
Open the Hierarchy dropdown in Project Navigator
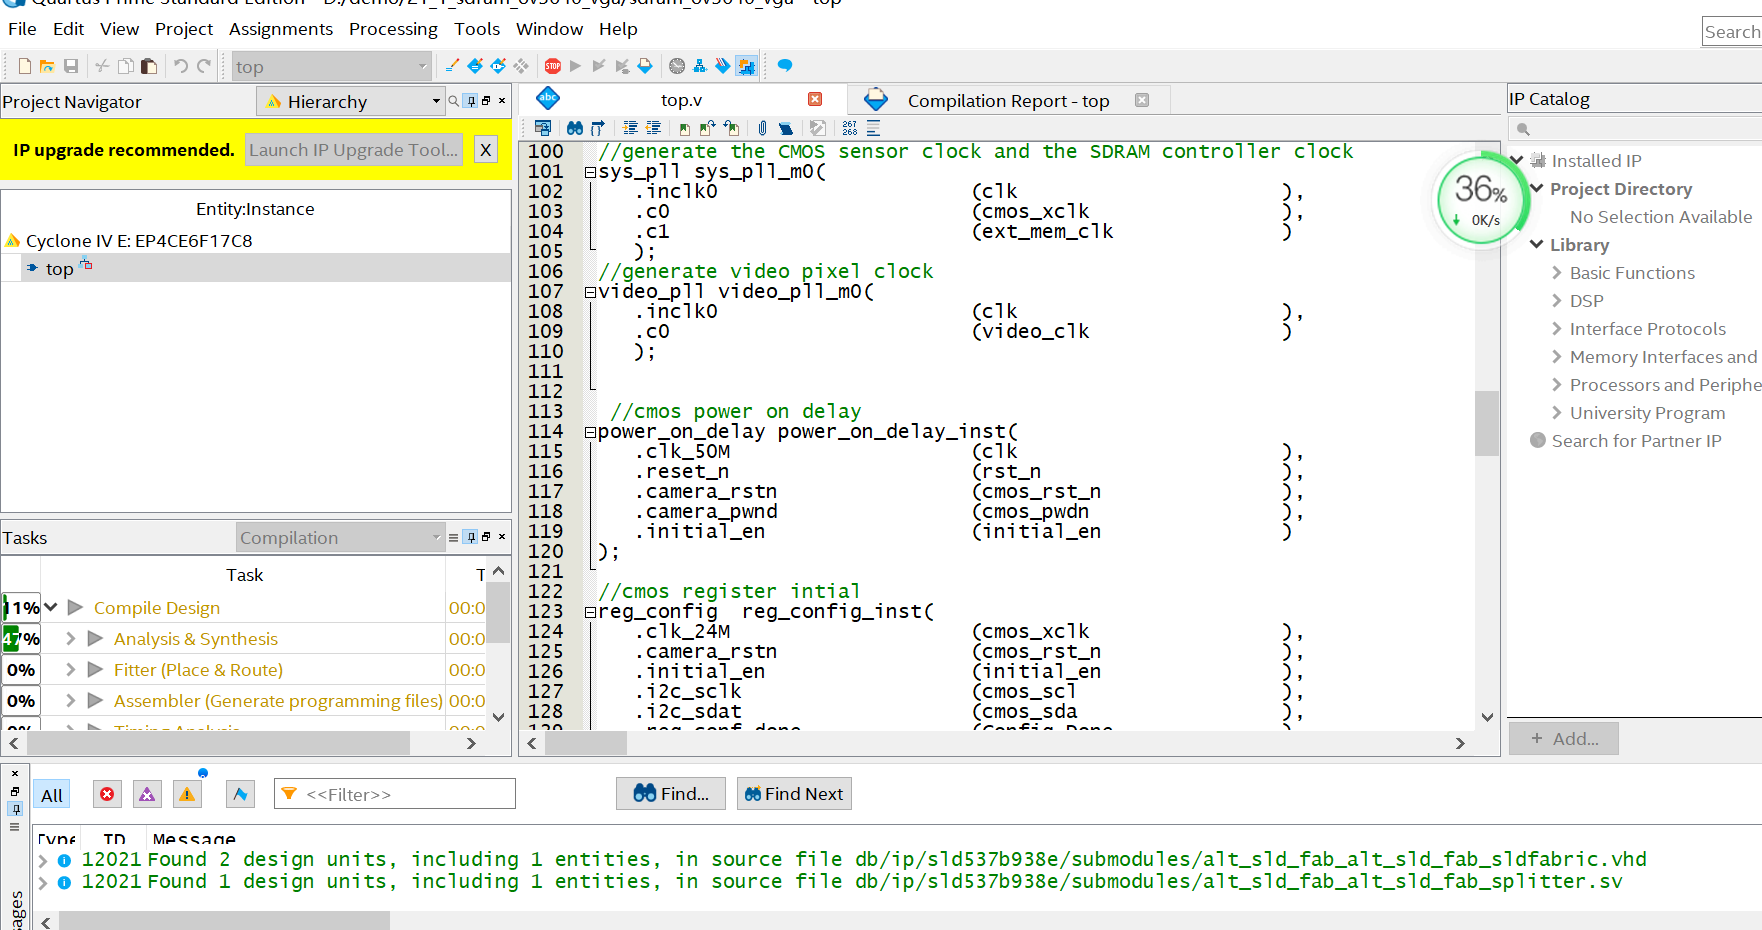tap(351, 101)
